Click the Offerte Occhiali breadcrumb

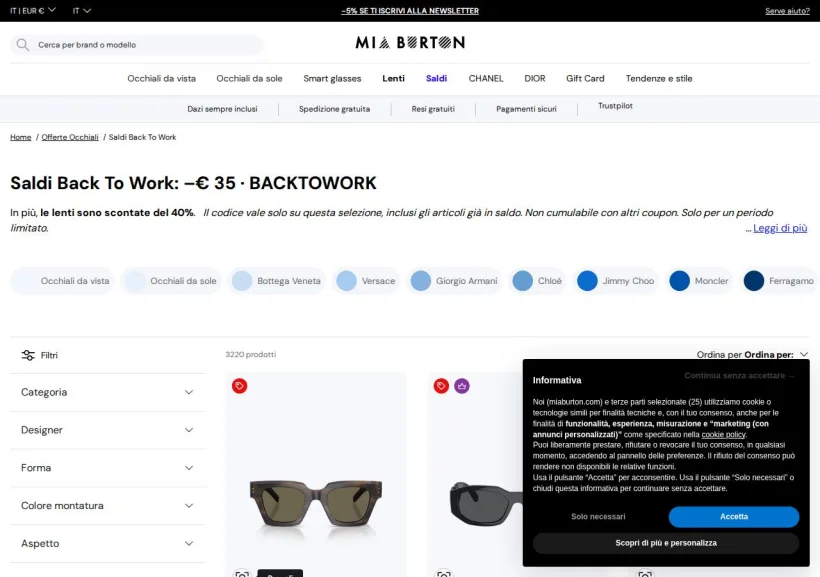coord(70,137)
